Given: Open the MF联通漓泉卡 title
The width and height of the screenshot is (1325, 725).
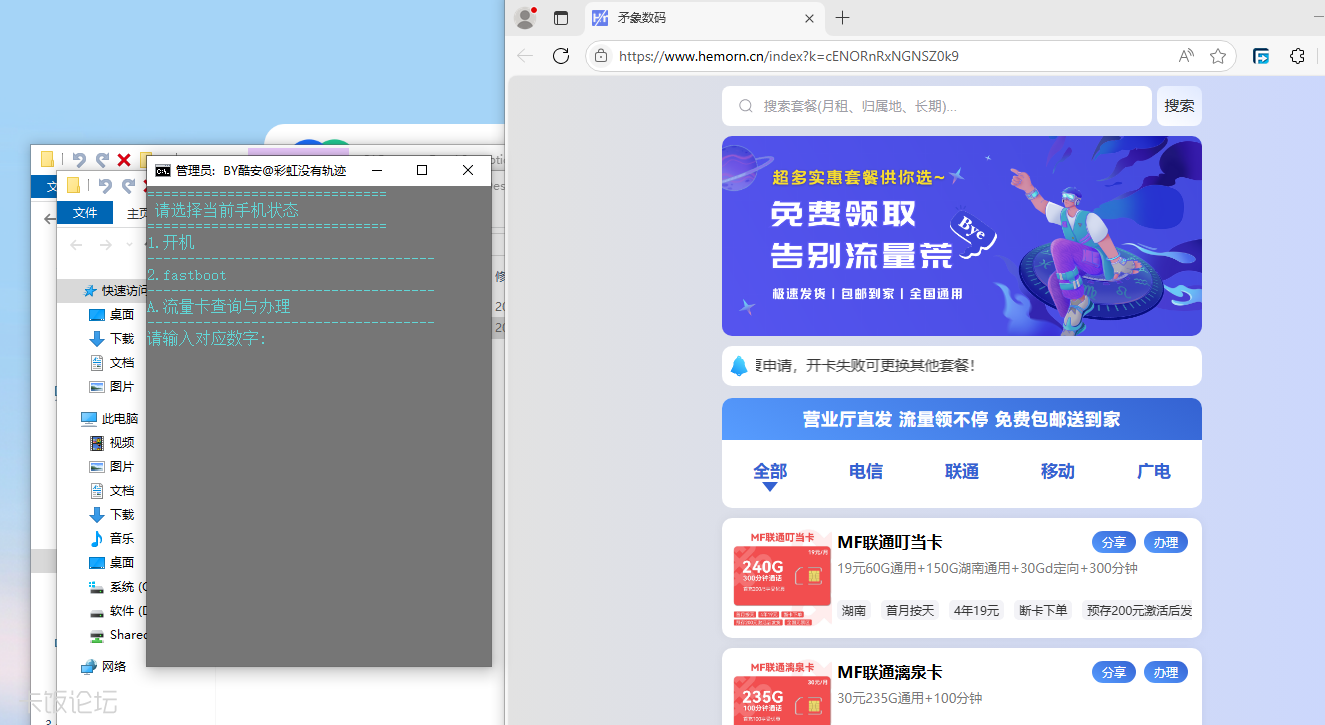Looking at the screenshot, I should point(890,672).
